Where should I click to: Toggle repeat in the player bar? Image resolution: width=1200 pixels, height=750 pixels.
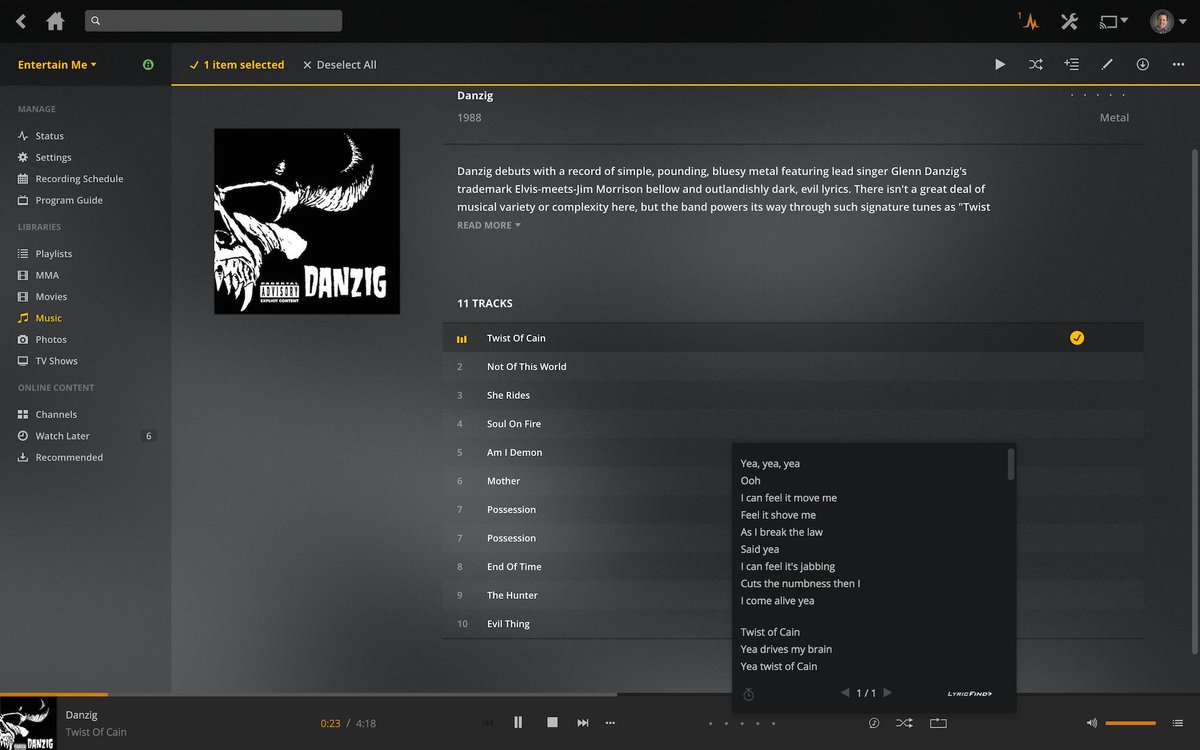coord(938,723)
